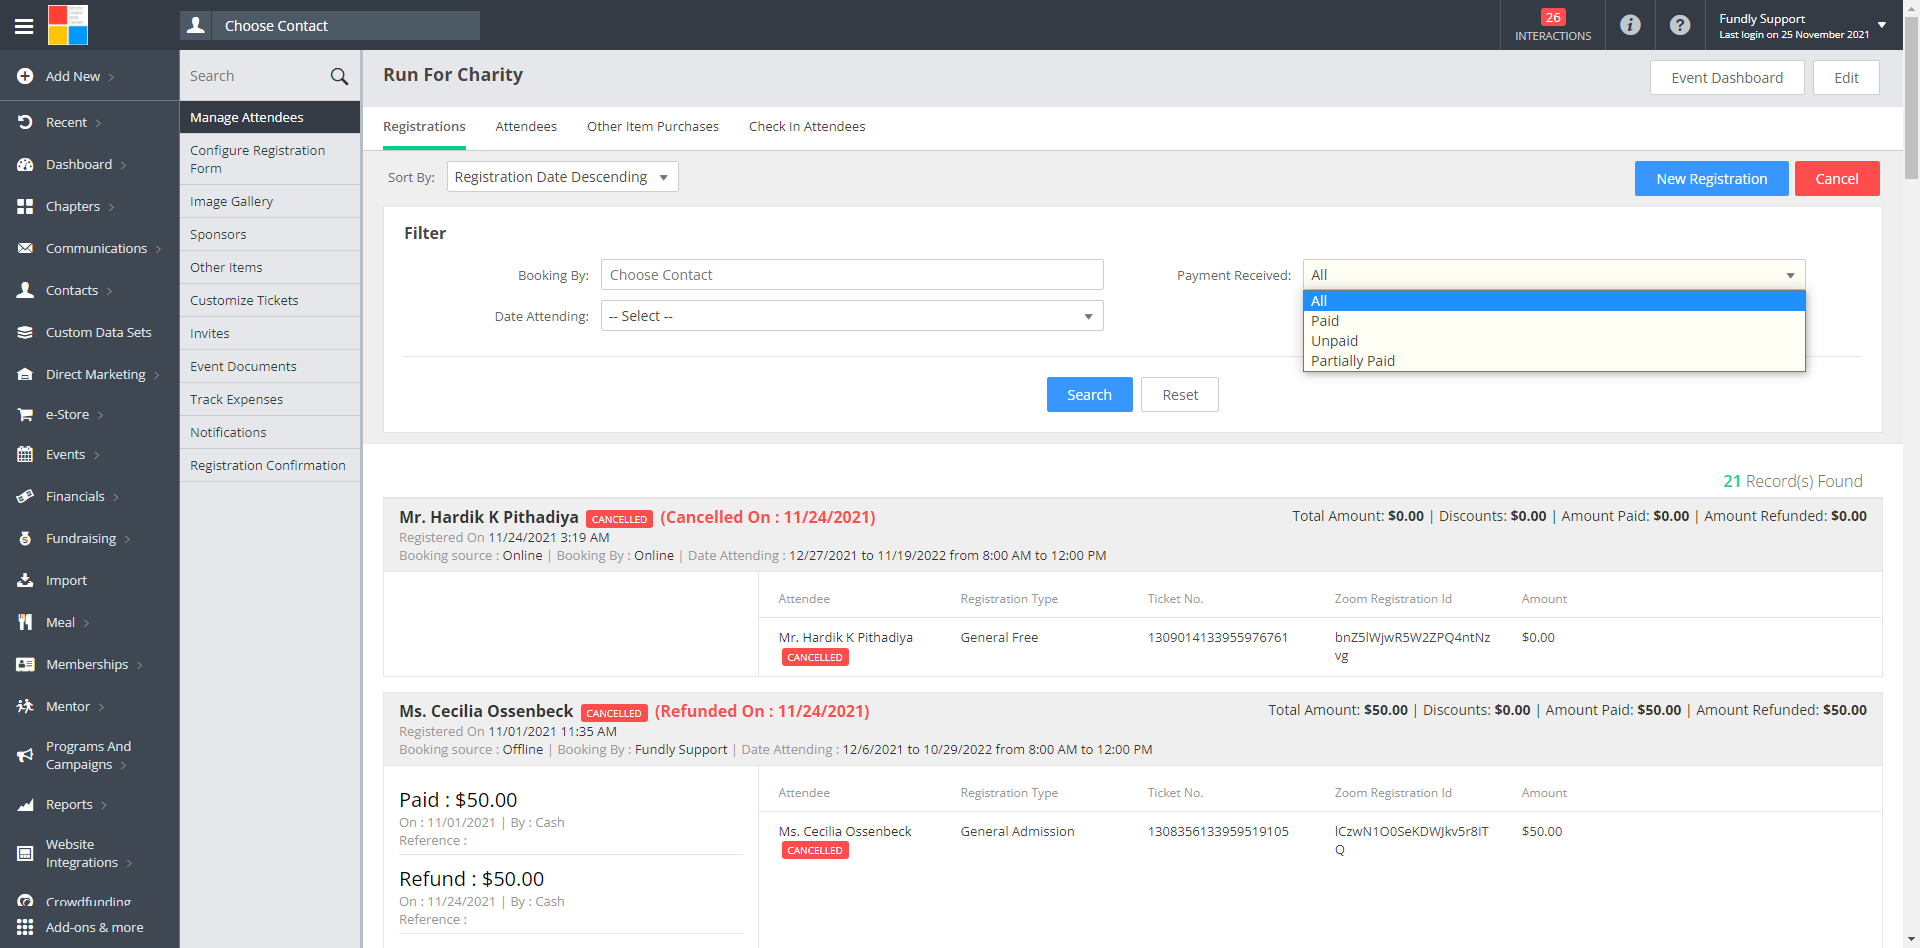1920x948 pixels.
Task: Click the Custom Data Sets stack icon
Action: [25, 332]
